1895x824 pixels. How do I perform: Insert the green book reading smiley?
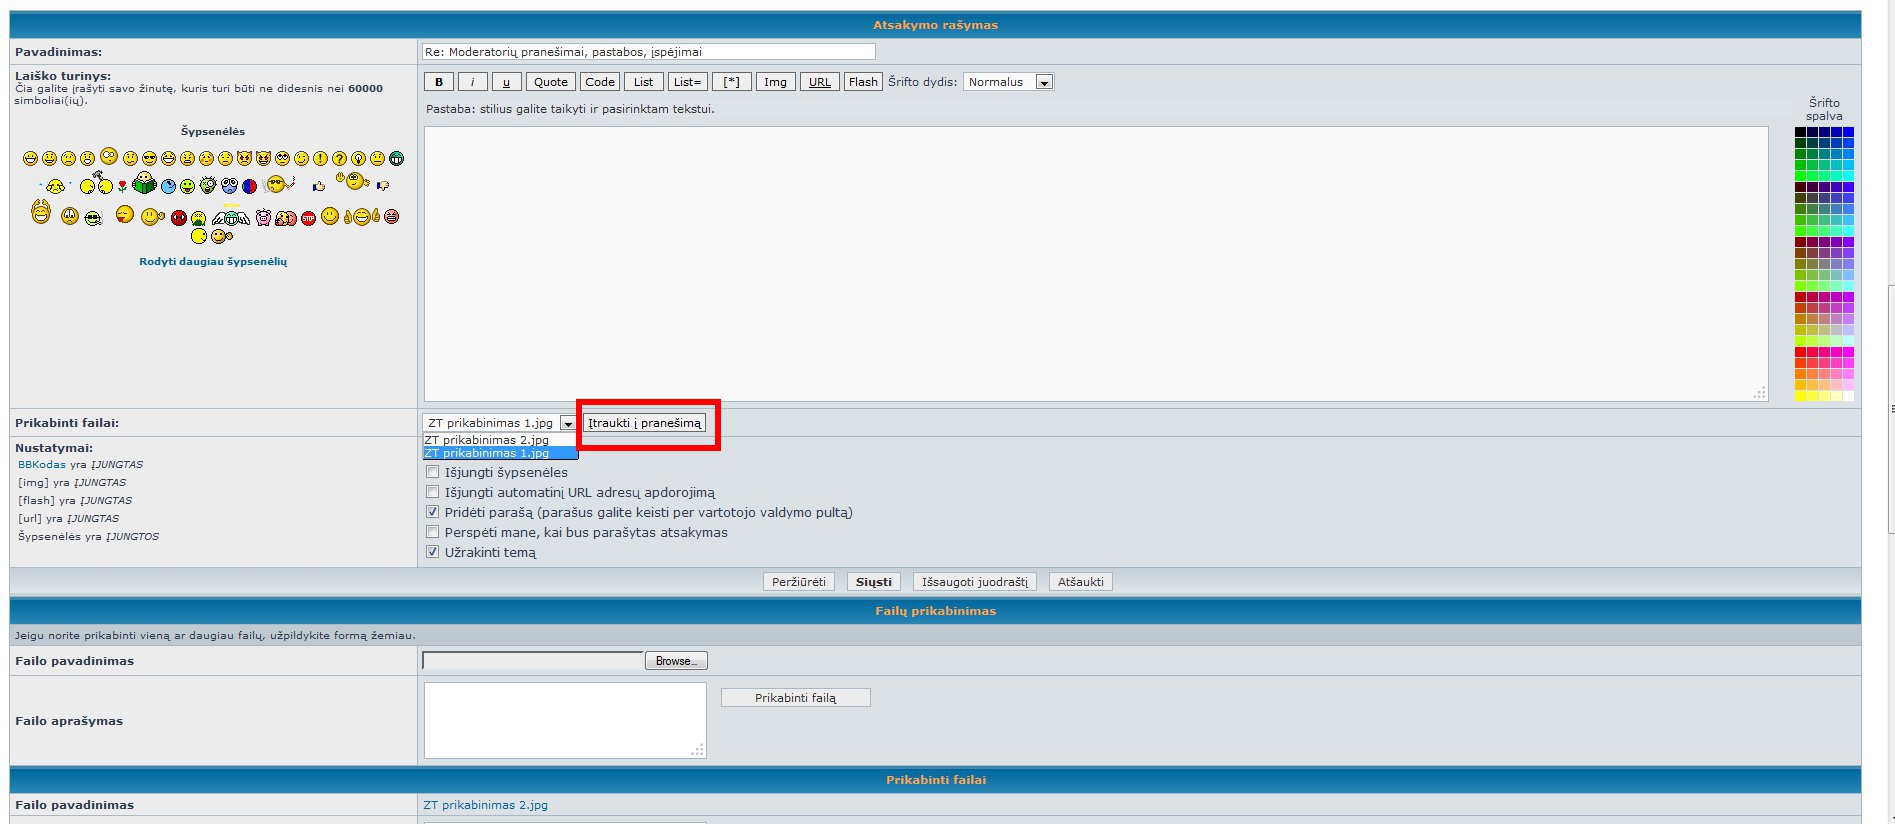pos(145,184)
